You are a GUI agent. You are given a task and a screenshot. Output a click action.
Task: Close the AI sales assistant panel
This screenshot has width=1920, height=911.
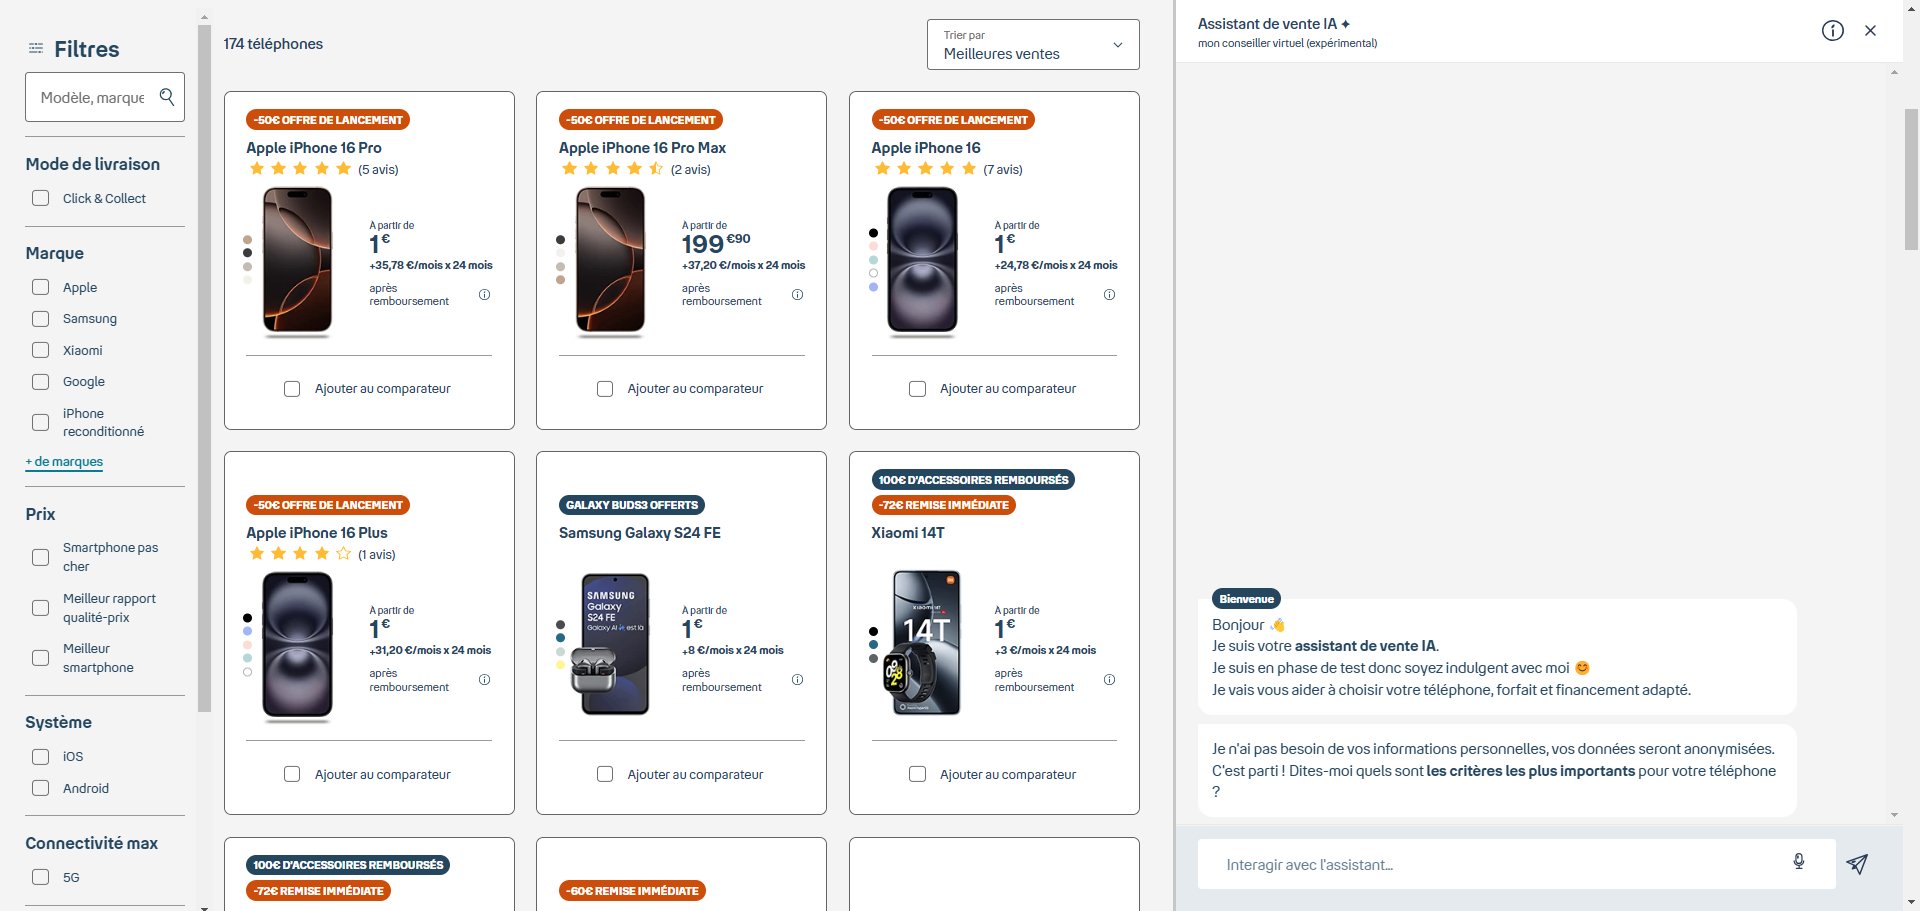click(1870, 30)
